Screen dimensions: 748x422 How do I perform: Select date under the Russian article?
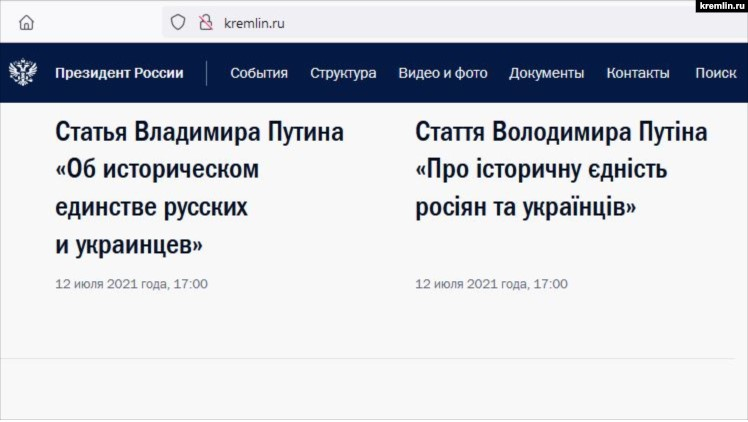pos(131,284)
